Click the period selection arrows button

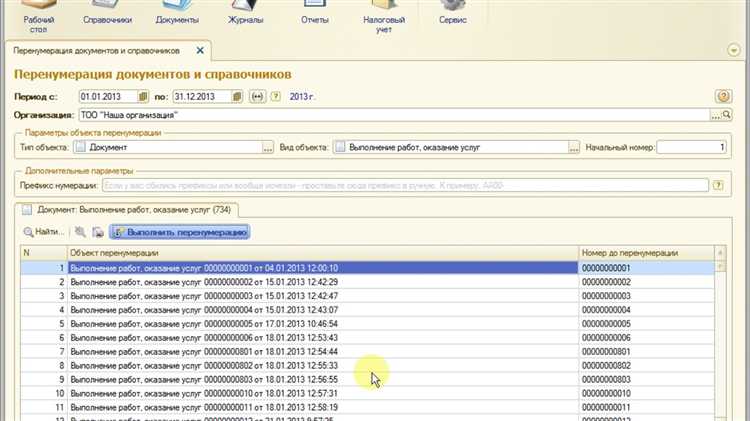(256, 96)
